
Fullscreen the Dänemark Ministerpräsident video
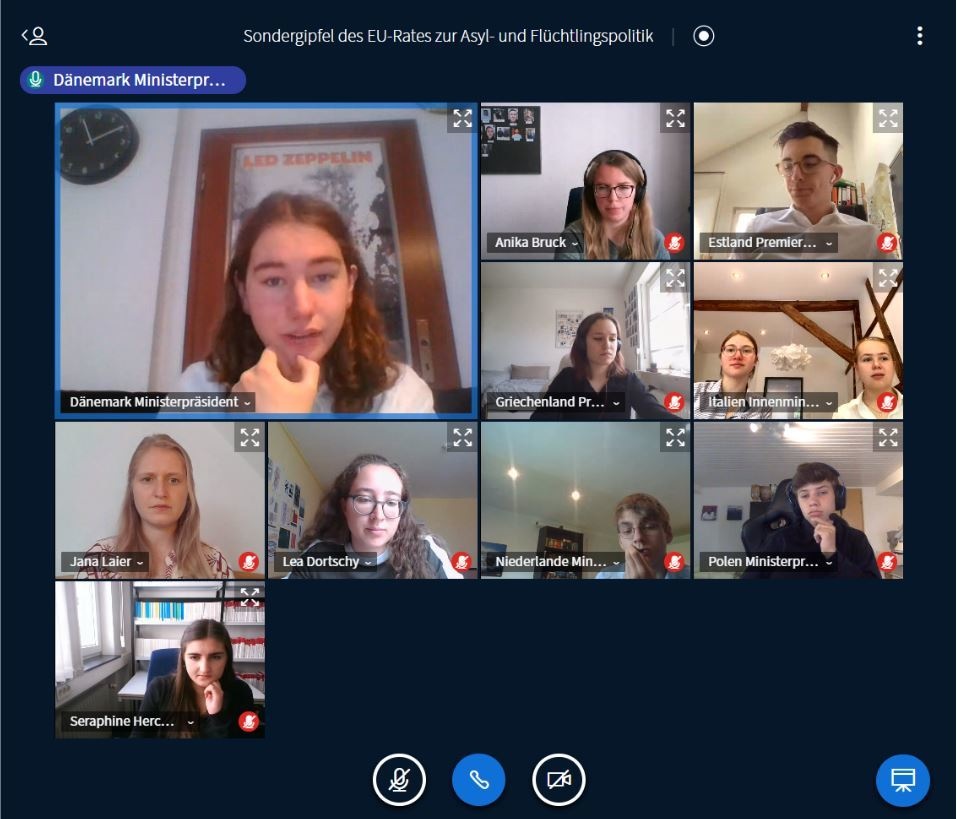[x=463, y=118]
